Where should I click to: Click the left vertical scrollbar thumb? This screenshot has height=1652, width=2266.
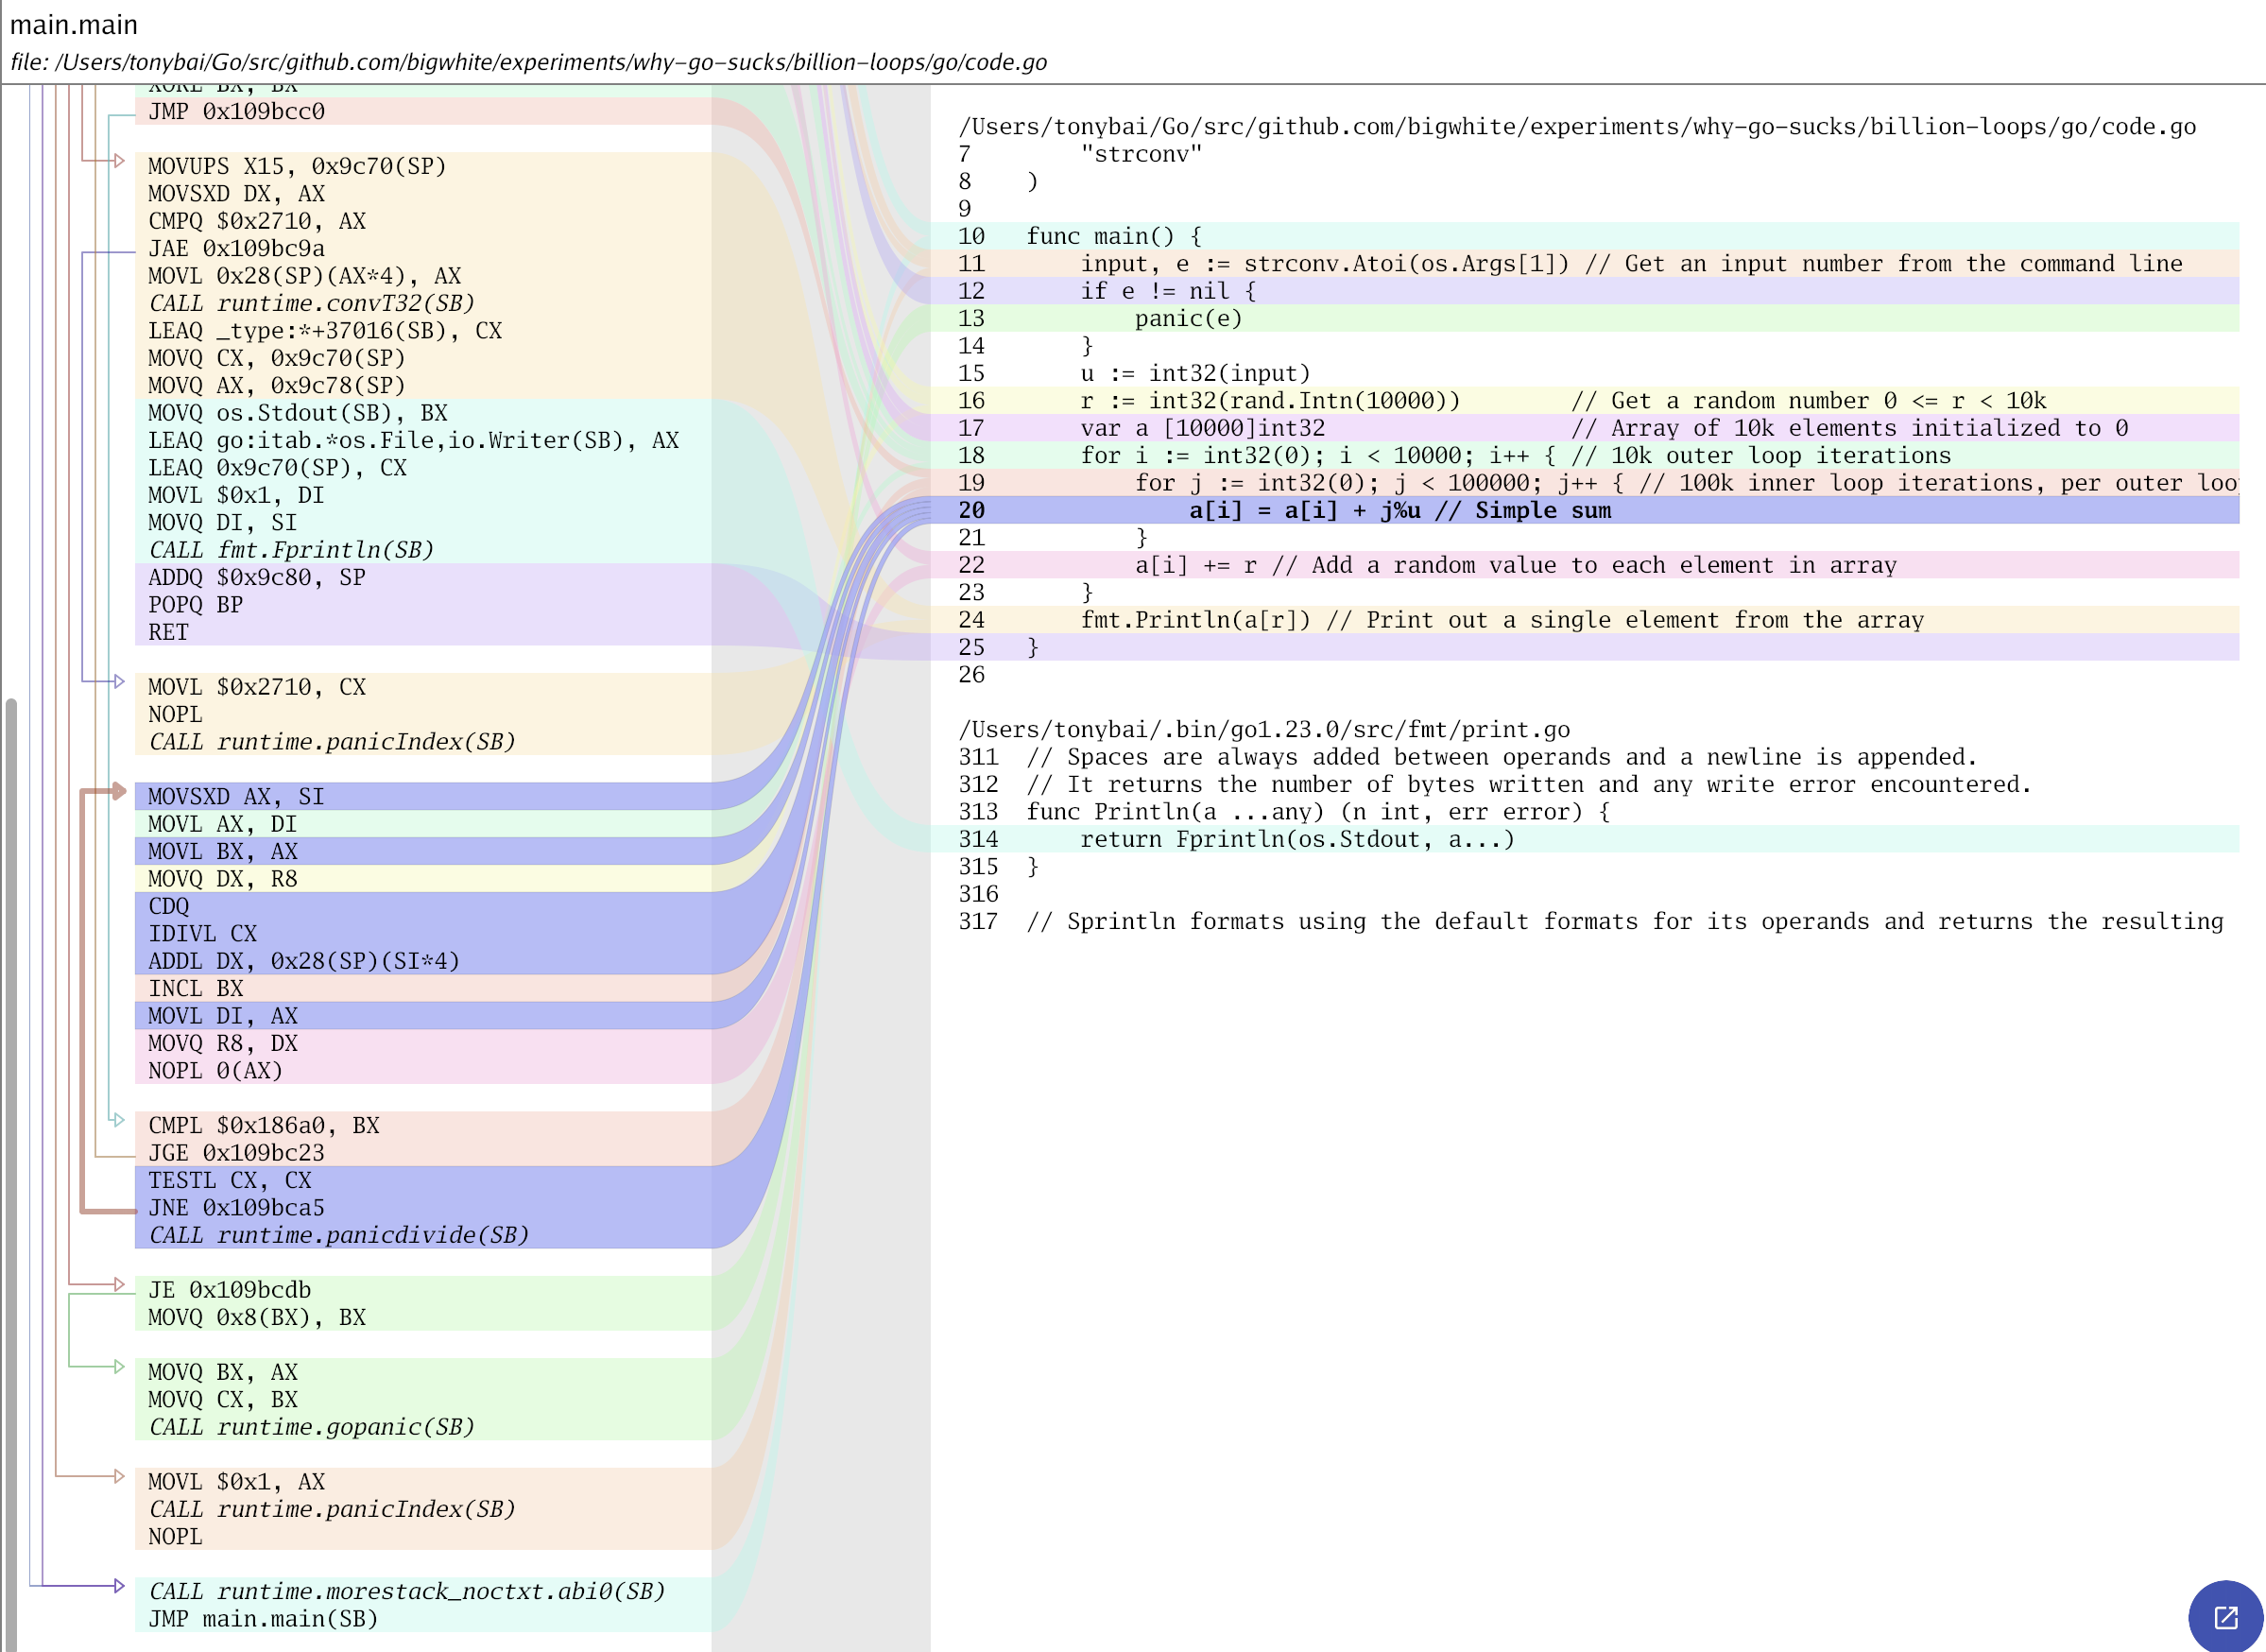pos(11,1170)
